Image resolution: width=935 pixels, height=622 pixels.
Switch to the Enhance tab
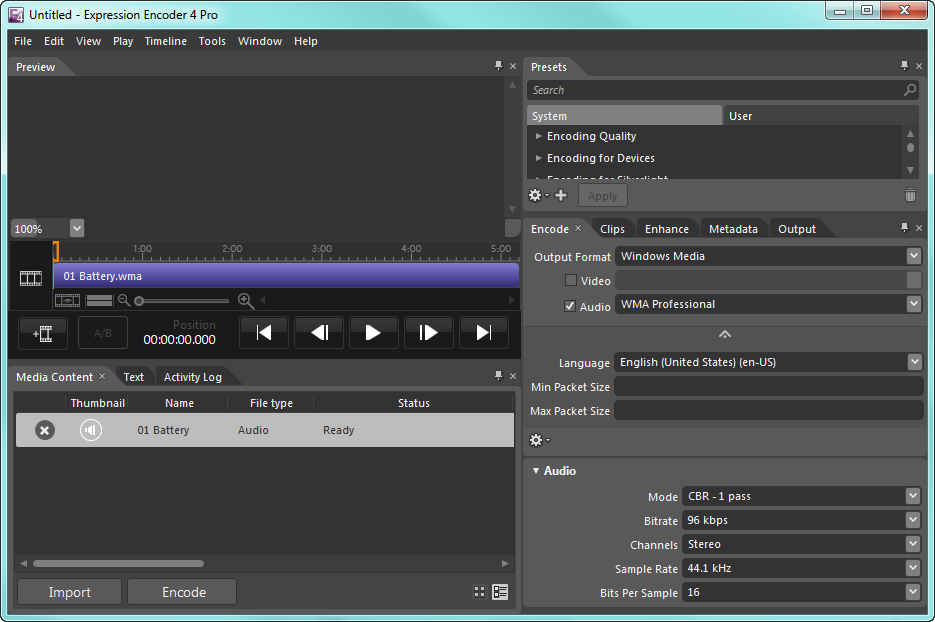[666, 229]
